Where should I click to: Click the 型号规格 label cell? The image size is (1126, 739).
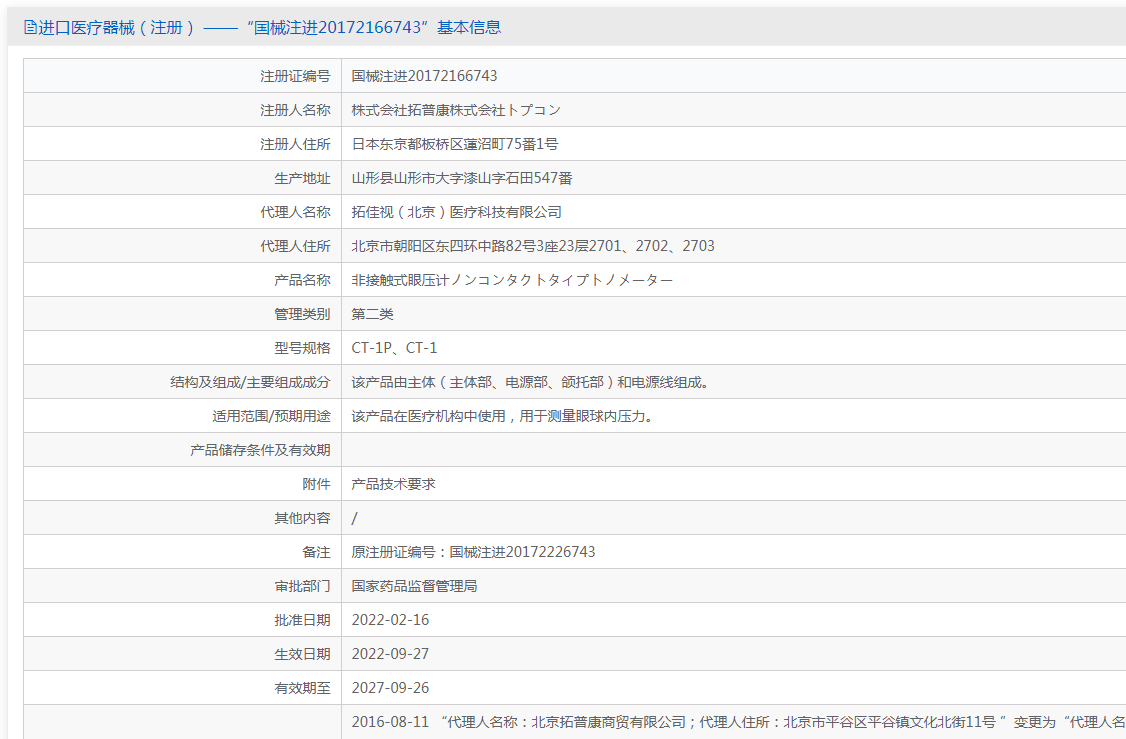(182, 348)
